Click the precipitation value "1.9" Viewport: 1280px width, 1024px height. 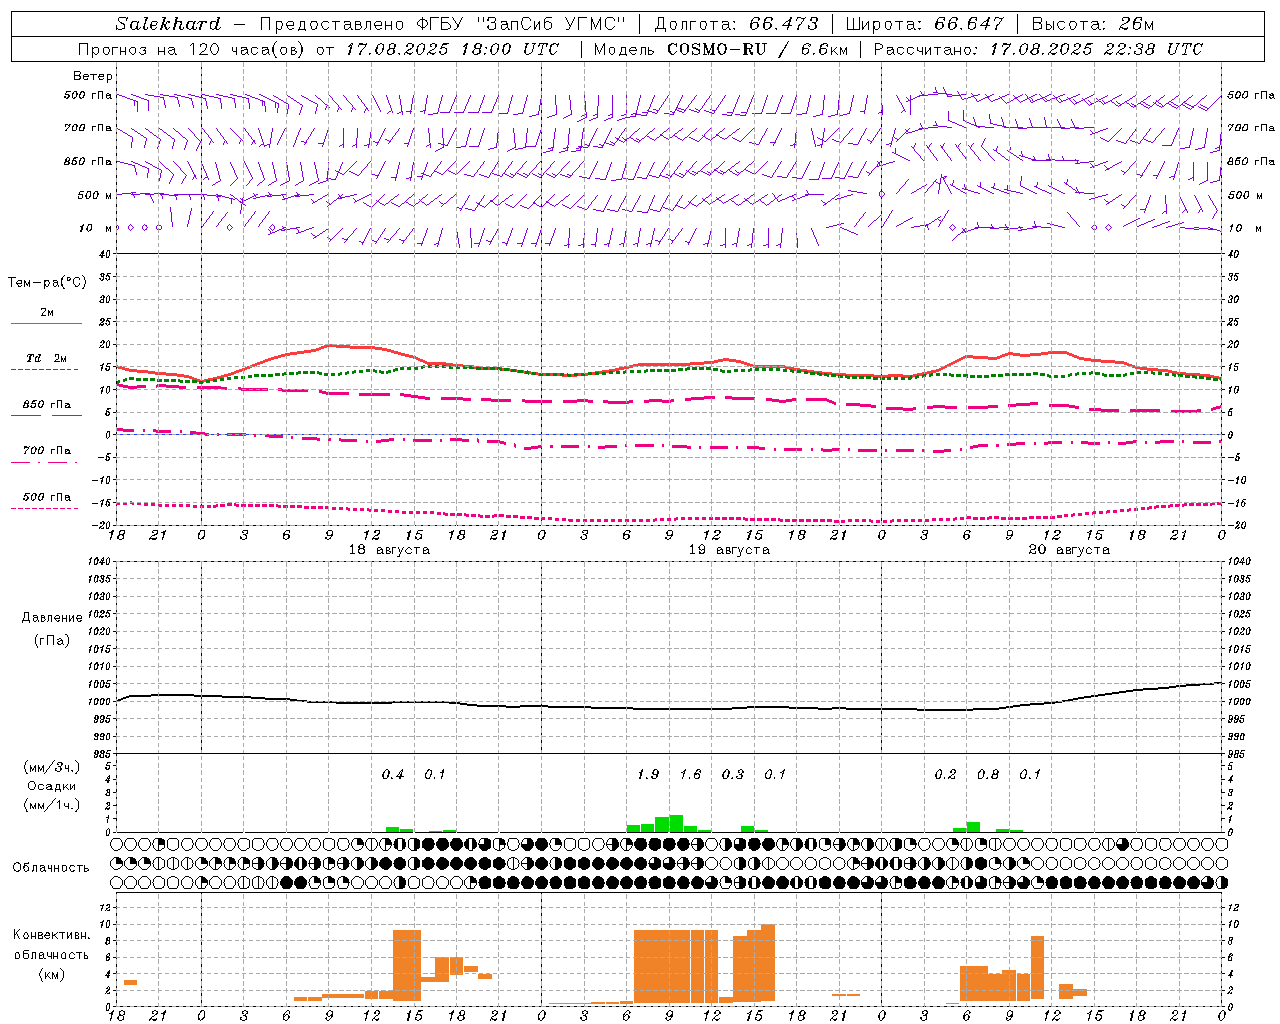click(648, 775)
